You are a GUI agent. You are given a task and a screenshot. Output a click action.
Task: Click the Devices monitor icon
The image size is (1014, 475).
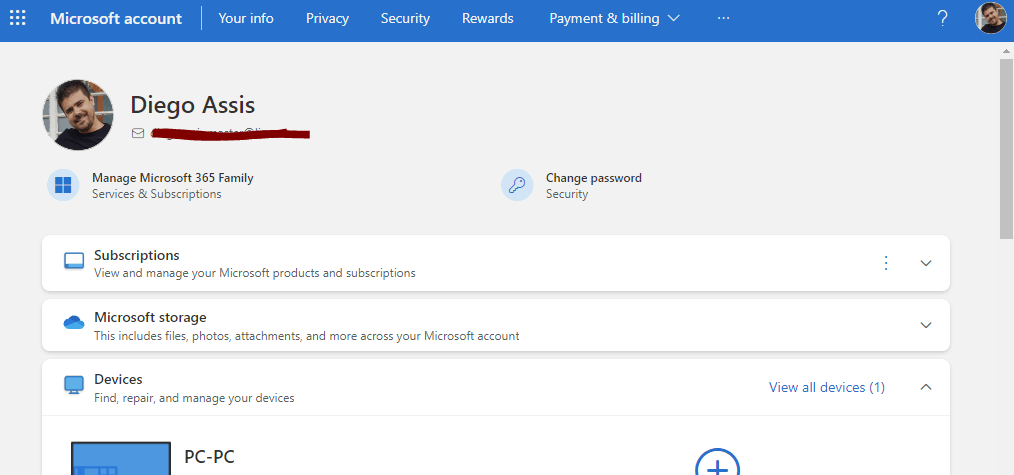[74, 385]
